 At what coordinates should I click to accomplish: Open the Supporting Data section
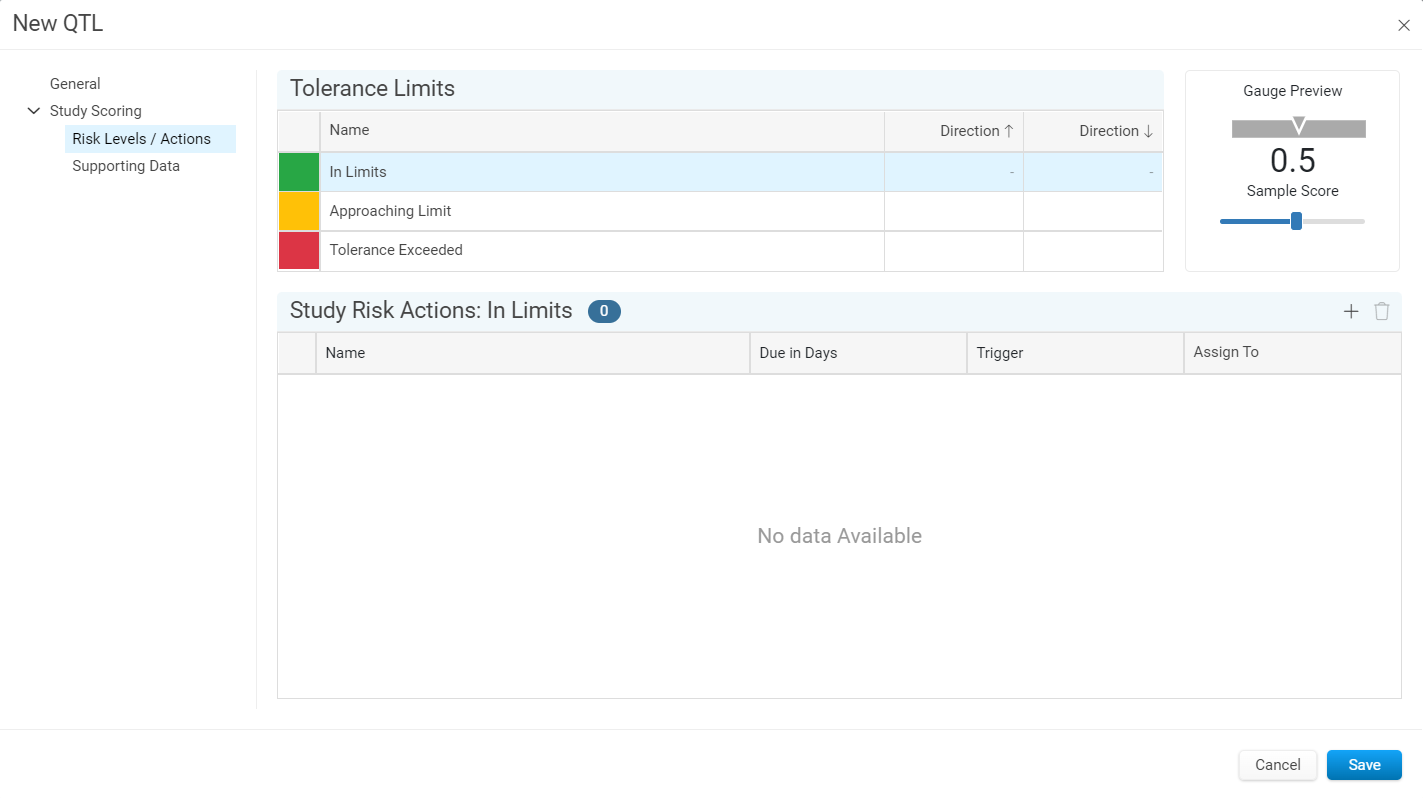pyautogui.click(x=126, y=166)
